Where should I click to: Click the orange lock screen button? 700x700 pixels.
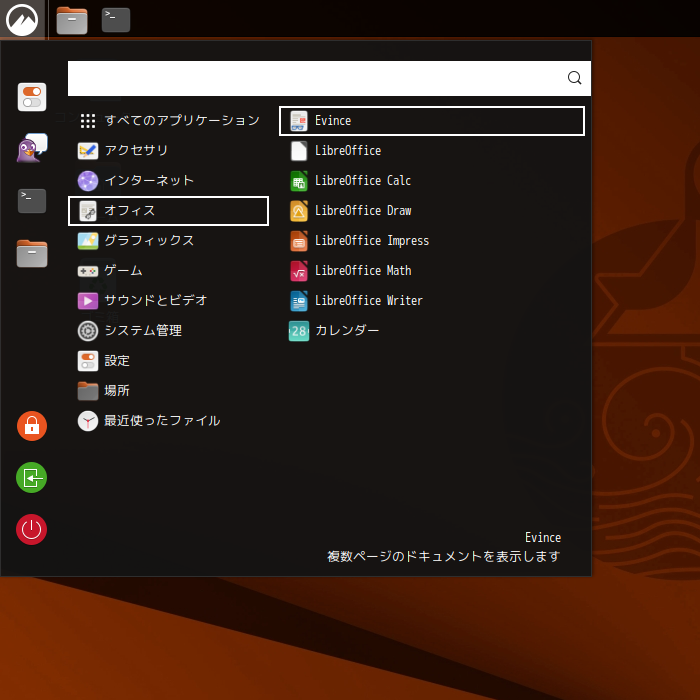[x=32, y=426]
